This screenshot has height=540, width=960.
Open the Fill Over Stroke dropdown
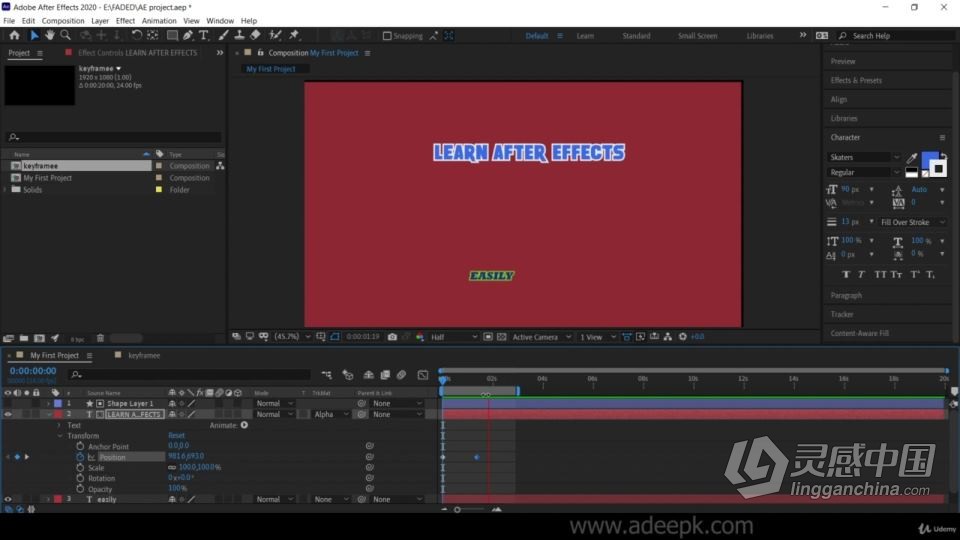point(913,222)
